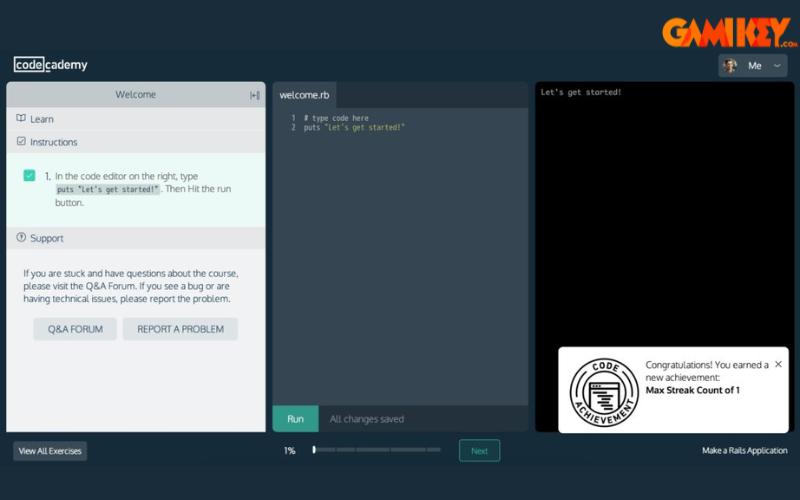Click the checklist icon beside Instructions

21,141
